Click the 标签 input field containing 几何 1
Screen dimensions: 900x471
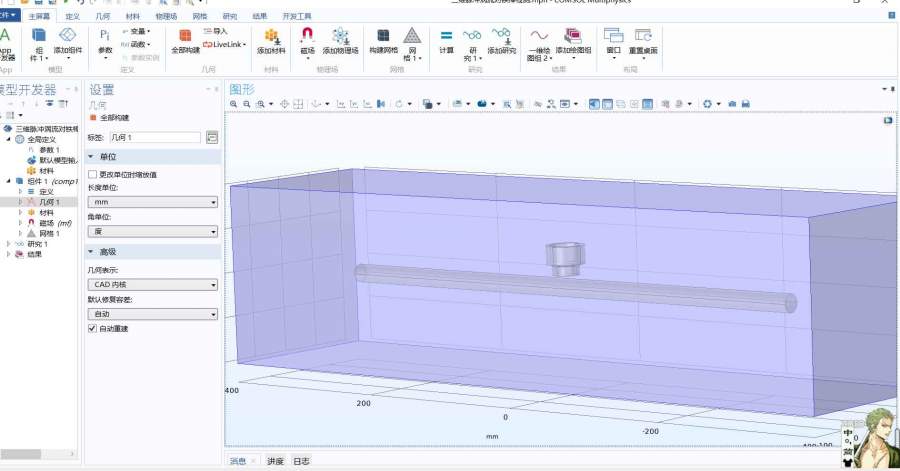pos(155,137)
